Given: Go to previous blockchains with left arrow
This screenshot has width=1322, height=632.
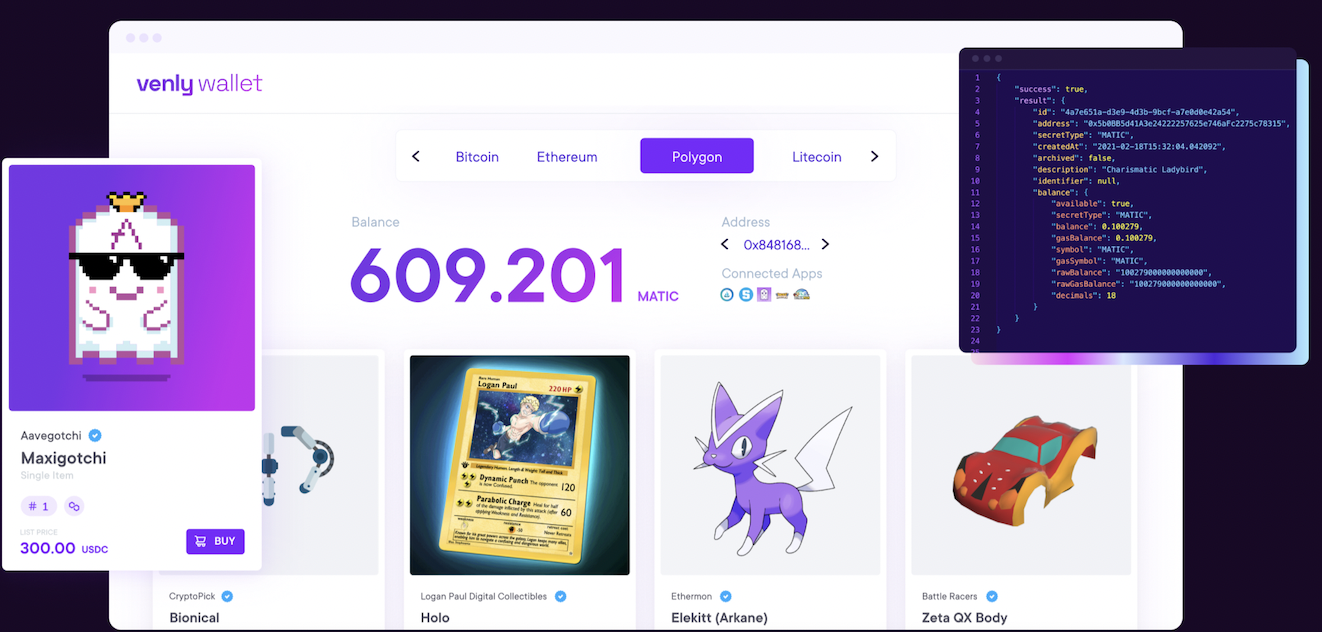Looking at the screenshot, I should coord(416,156).
